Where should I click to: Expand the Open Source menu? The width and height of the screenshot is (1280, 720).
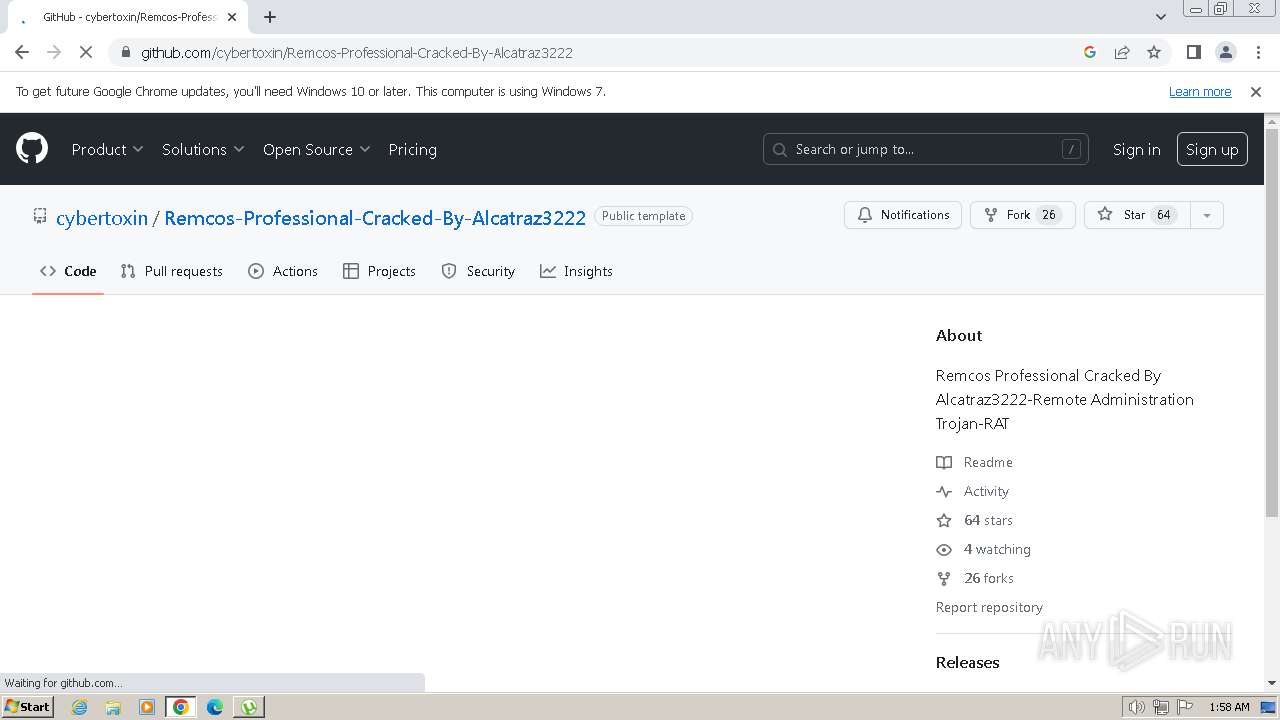pyautogui.click(x=316, y=149)
